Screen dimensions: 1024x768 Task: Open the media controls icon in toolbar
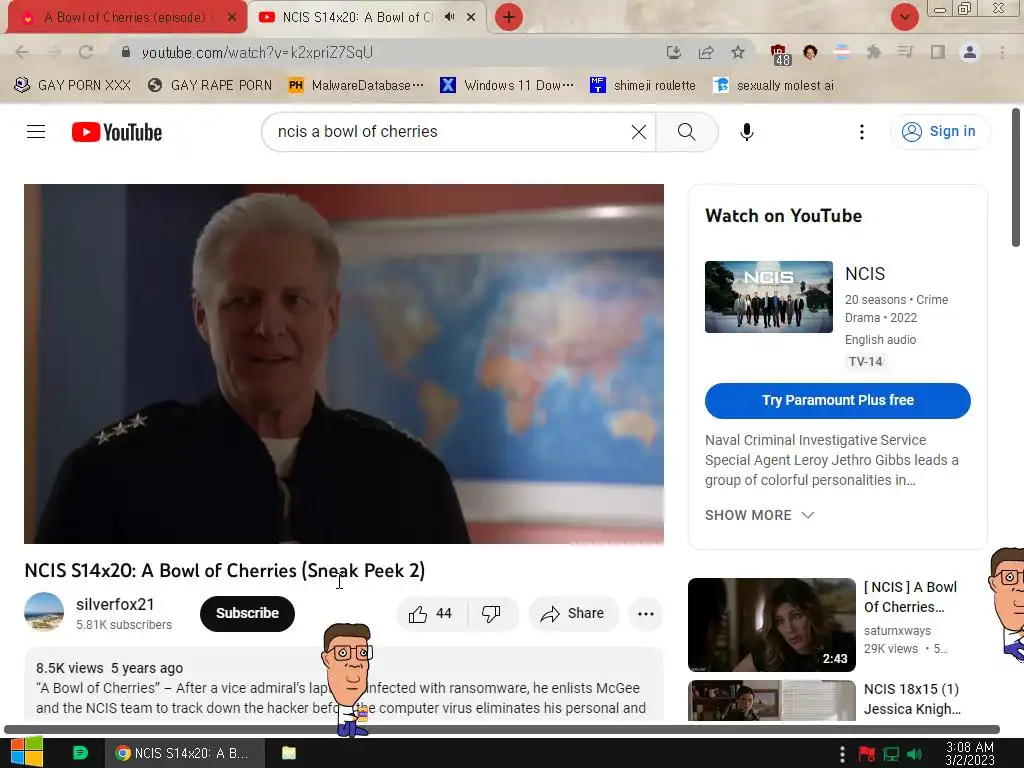click(905, 52)
